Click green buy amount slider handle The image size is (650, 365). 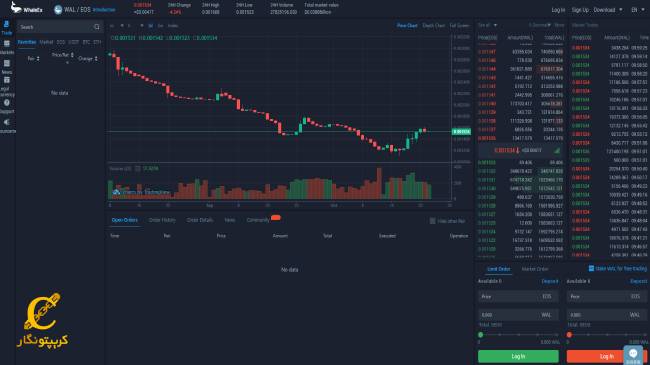click(x=480, y=334)
